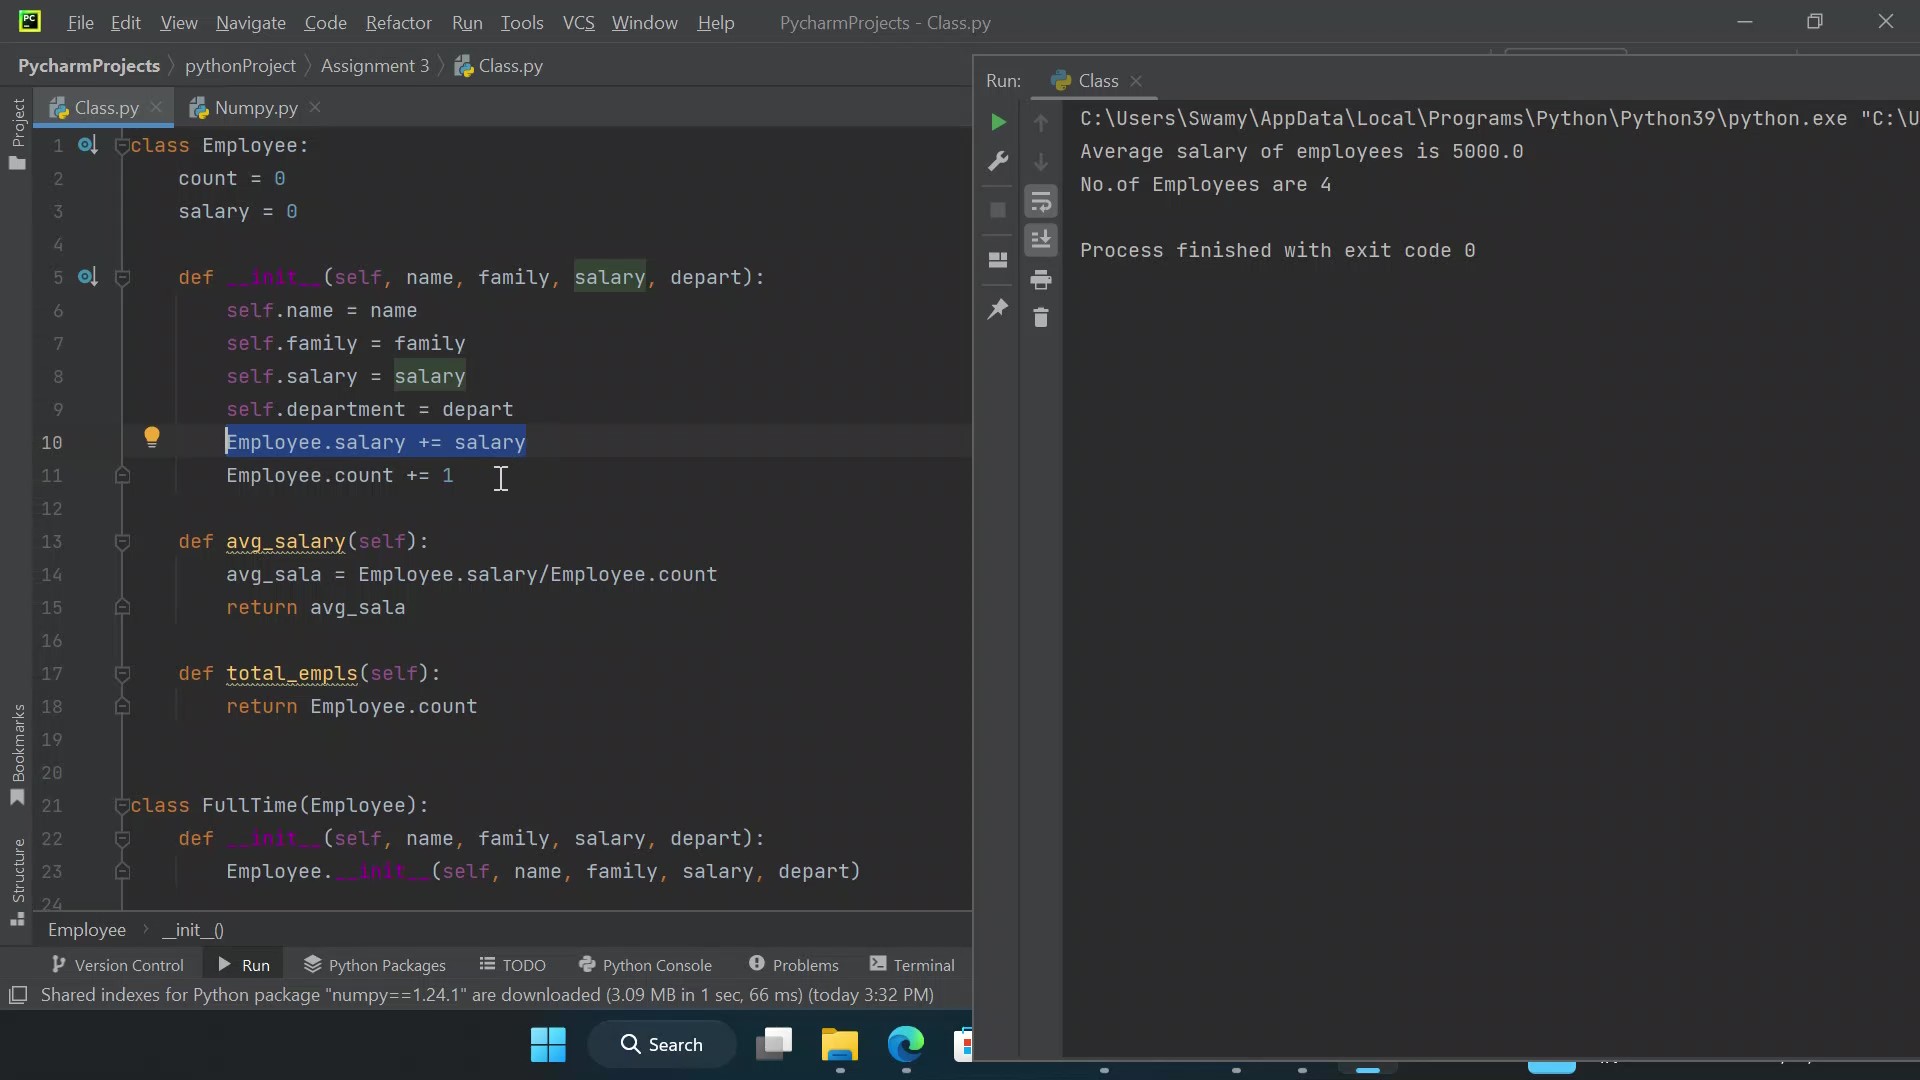
Task: Open Task View from the taskbar
Action: coord(774,1045)
